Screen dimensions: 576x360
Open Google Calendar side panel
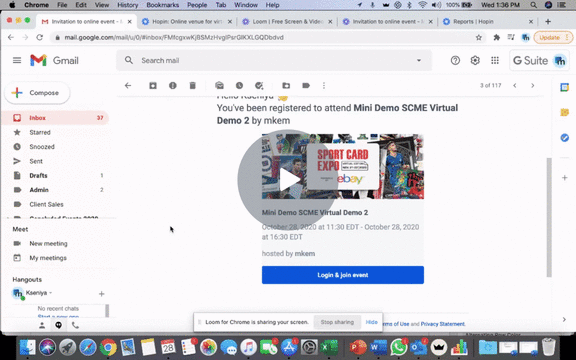[565, 87]
